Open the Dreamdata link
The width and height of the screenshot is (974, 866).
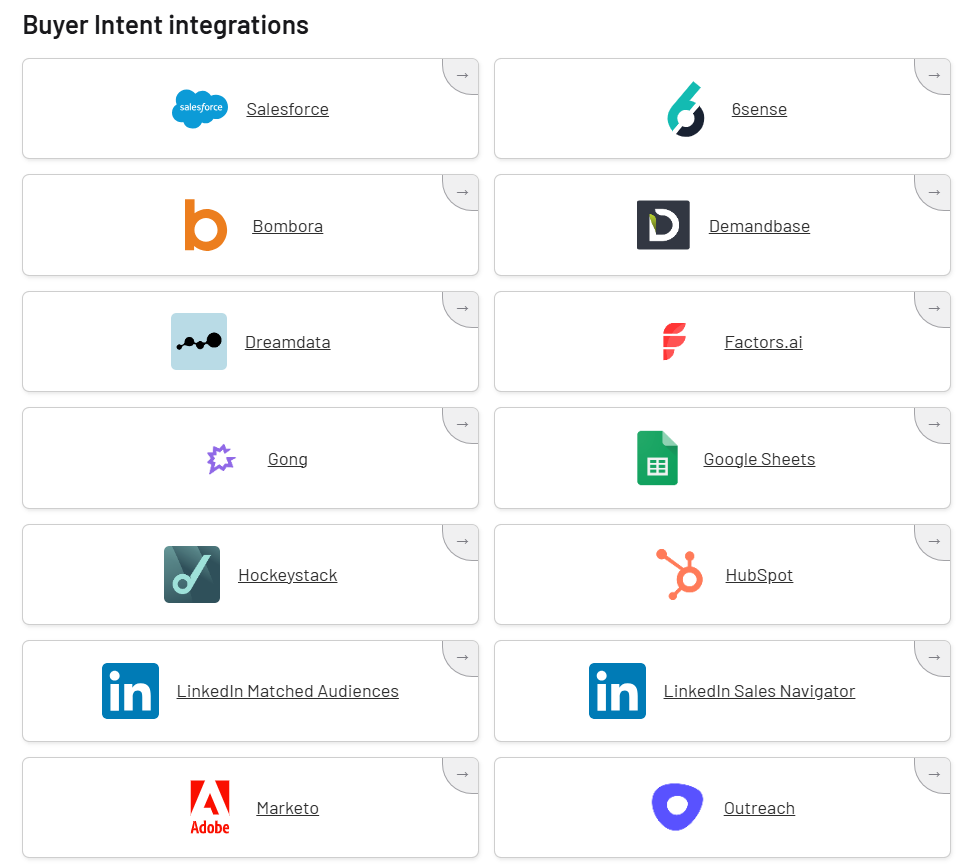[x=288, y=342]
